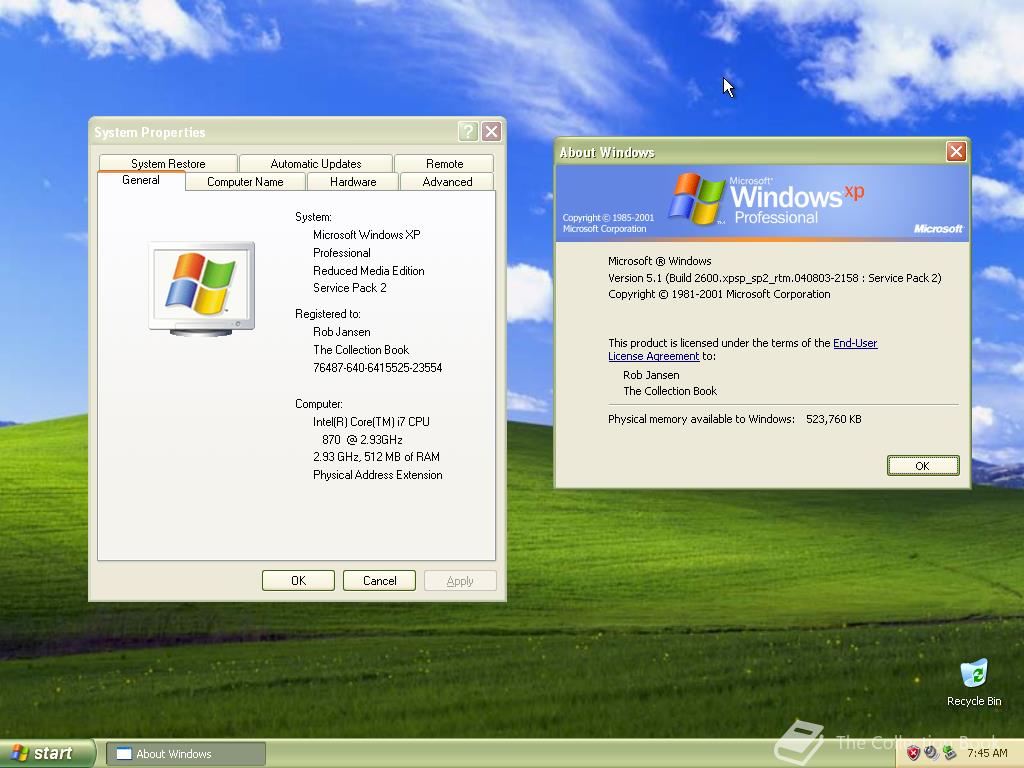Click 'The Collection Book' in About Windows
The image size is (1024, 768).
click(x=670, y=391)
